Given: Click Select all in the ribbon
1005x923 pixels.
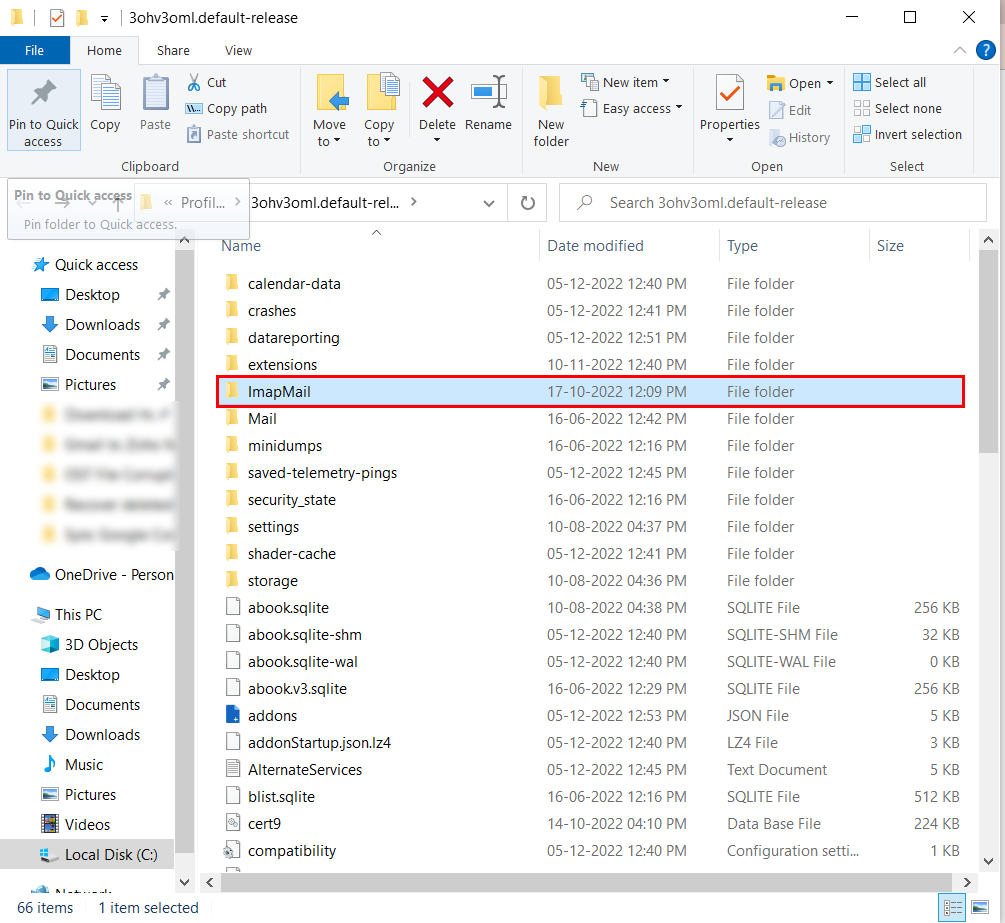Looking at the screenshot, I should point(889,81).
